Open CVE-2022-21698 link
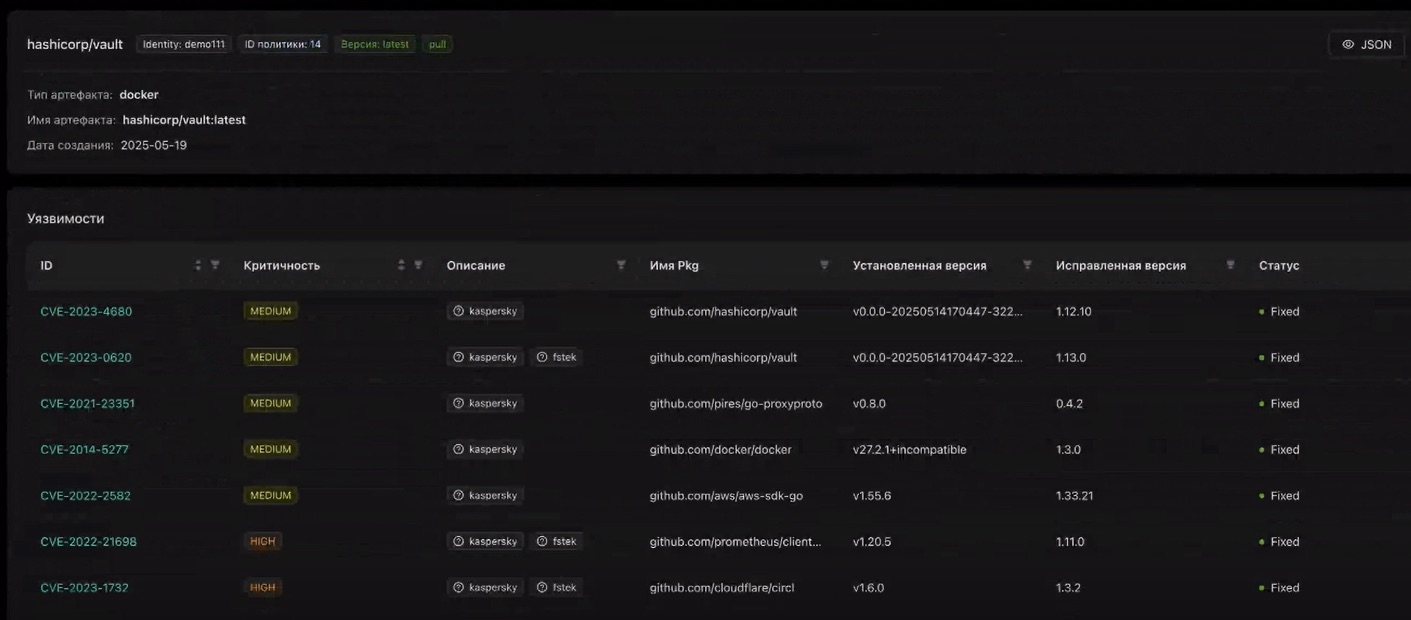Screen dimensions: 1411x620 click(x=88, y=541)
